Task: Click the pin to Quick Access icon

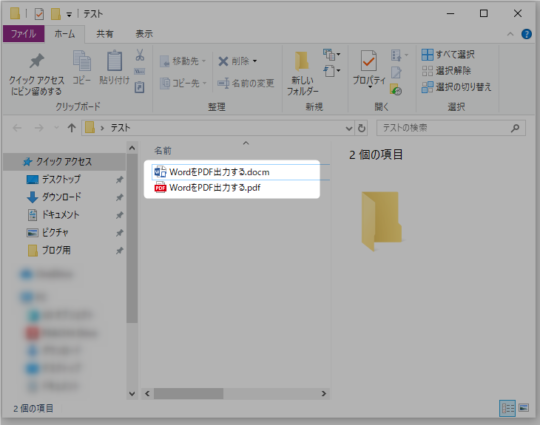Action: [37, 61]
